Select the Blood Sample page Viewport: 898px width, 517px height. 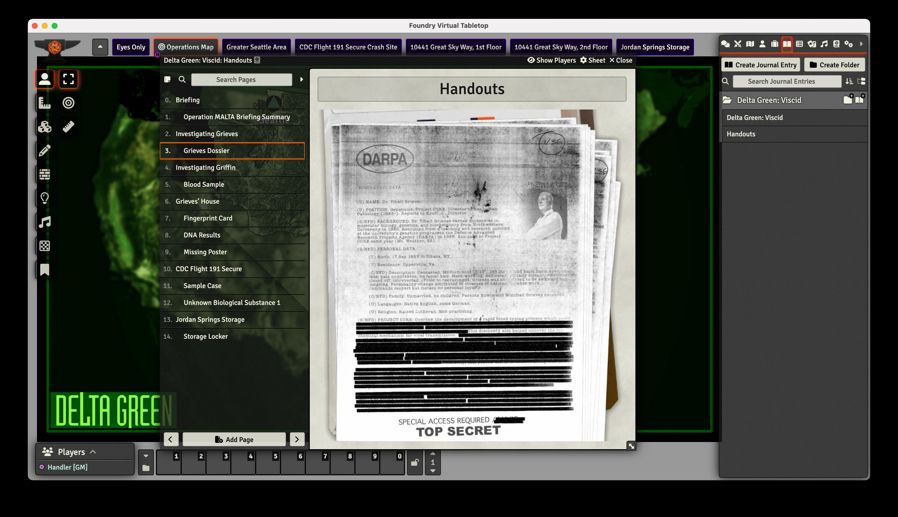tap(234, 184)
